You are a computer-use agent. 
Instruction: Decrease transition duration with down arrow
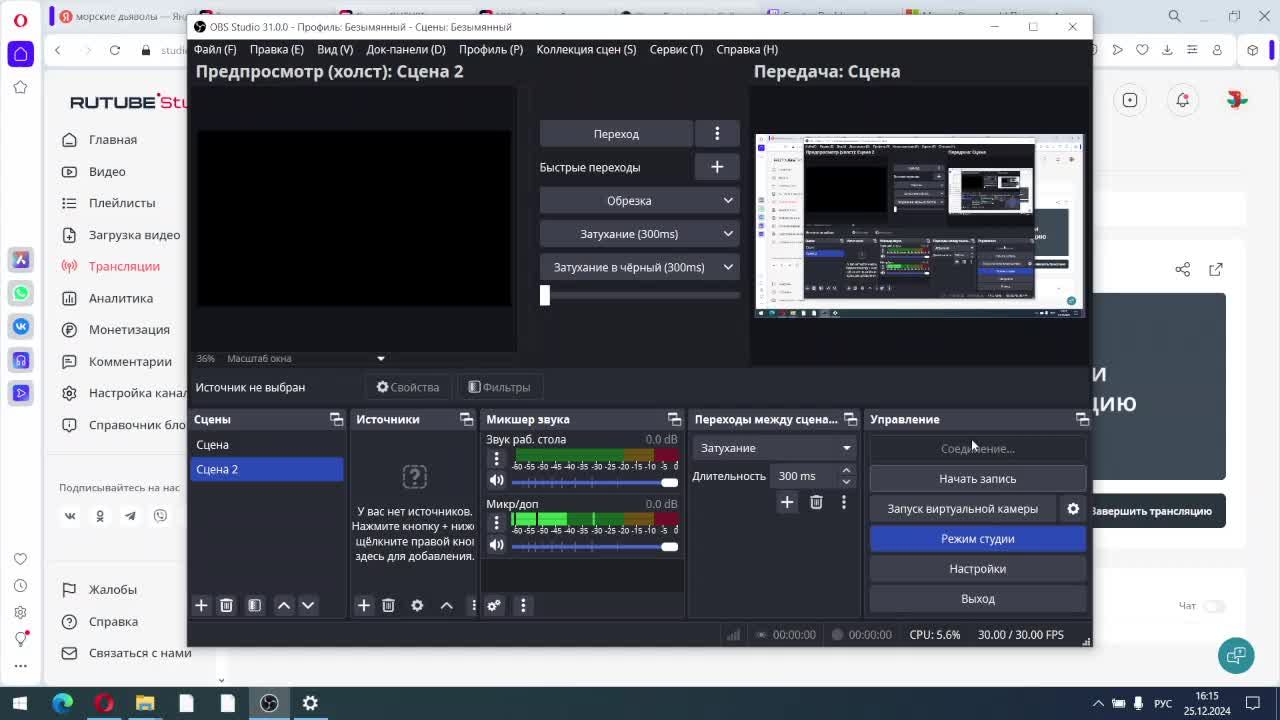pyautogui.click(x=846, y=482)
